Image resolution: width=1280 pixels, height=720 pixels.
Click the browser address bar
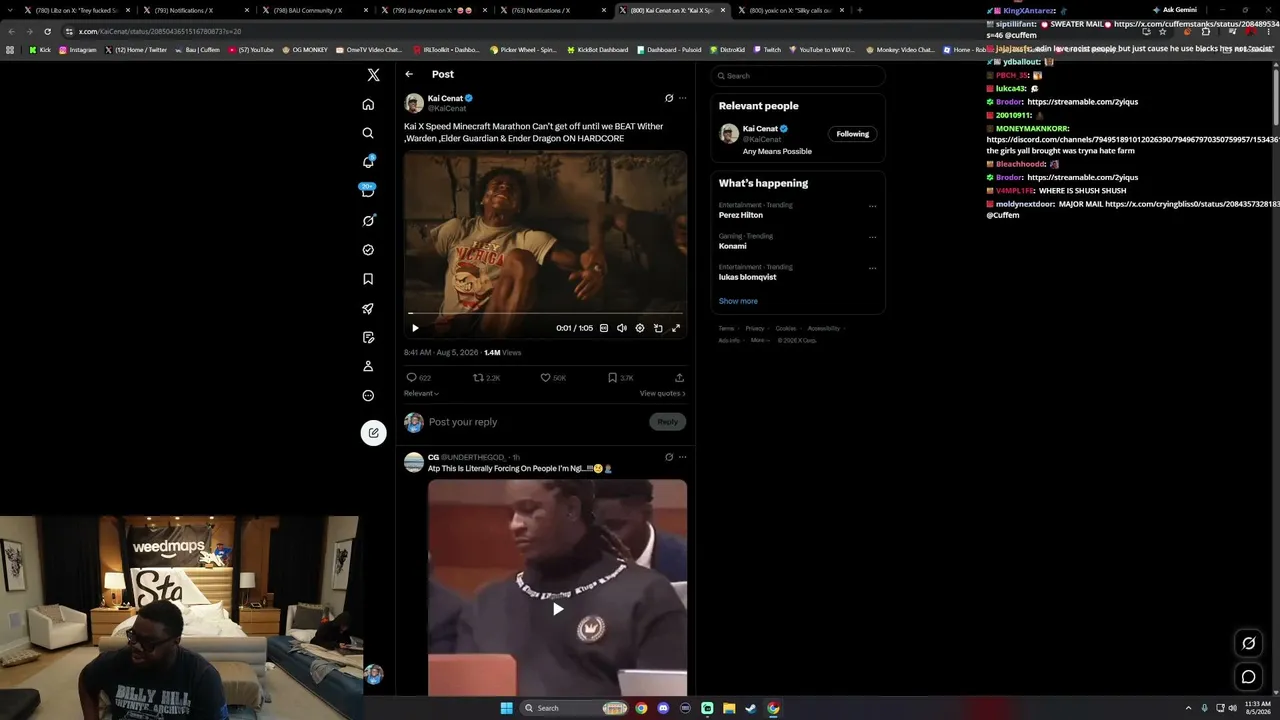pyautogui.click(x=600, y=31)
